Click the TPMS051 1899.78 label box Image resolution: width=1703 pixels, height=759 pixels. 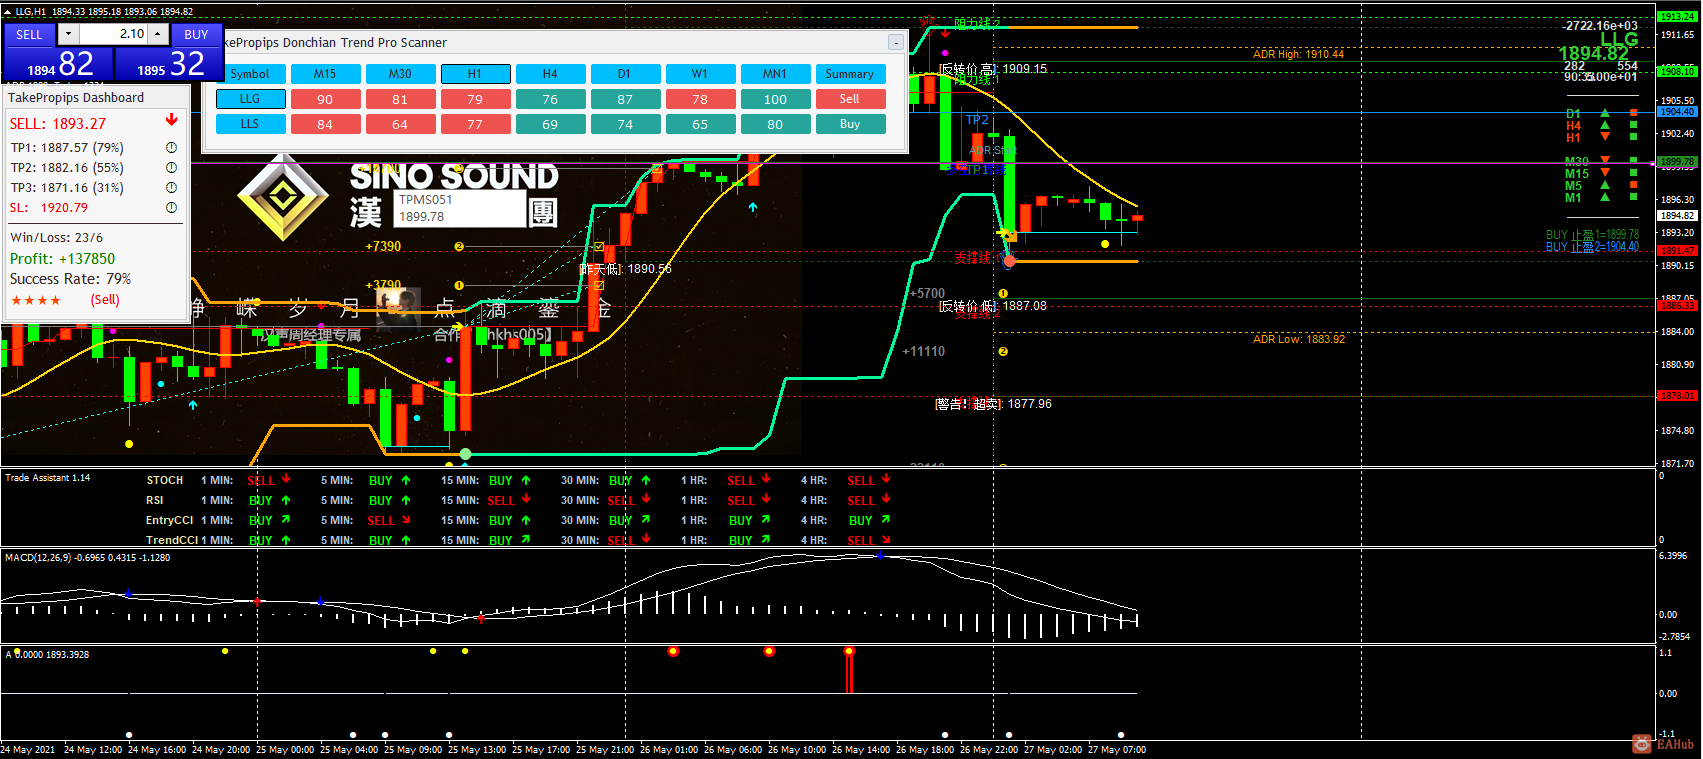click(459, 208)
